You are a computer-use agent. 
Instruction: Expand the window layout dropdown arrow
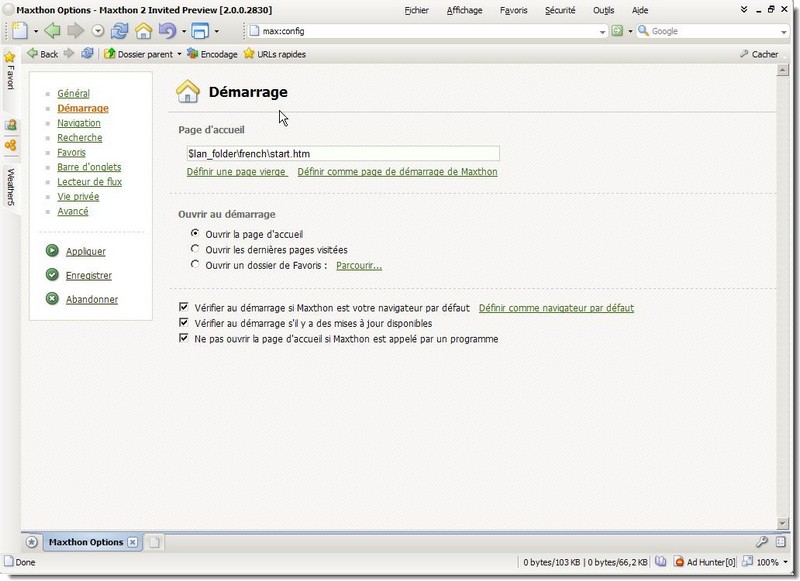[217, 31]
